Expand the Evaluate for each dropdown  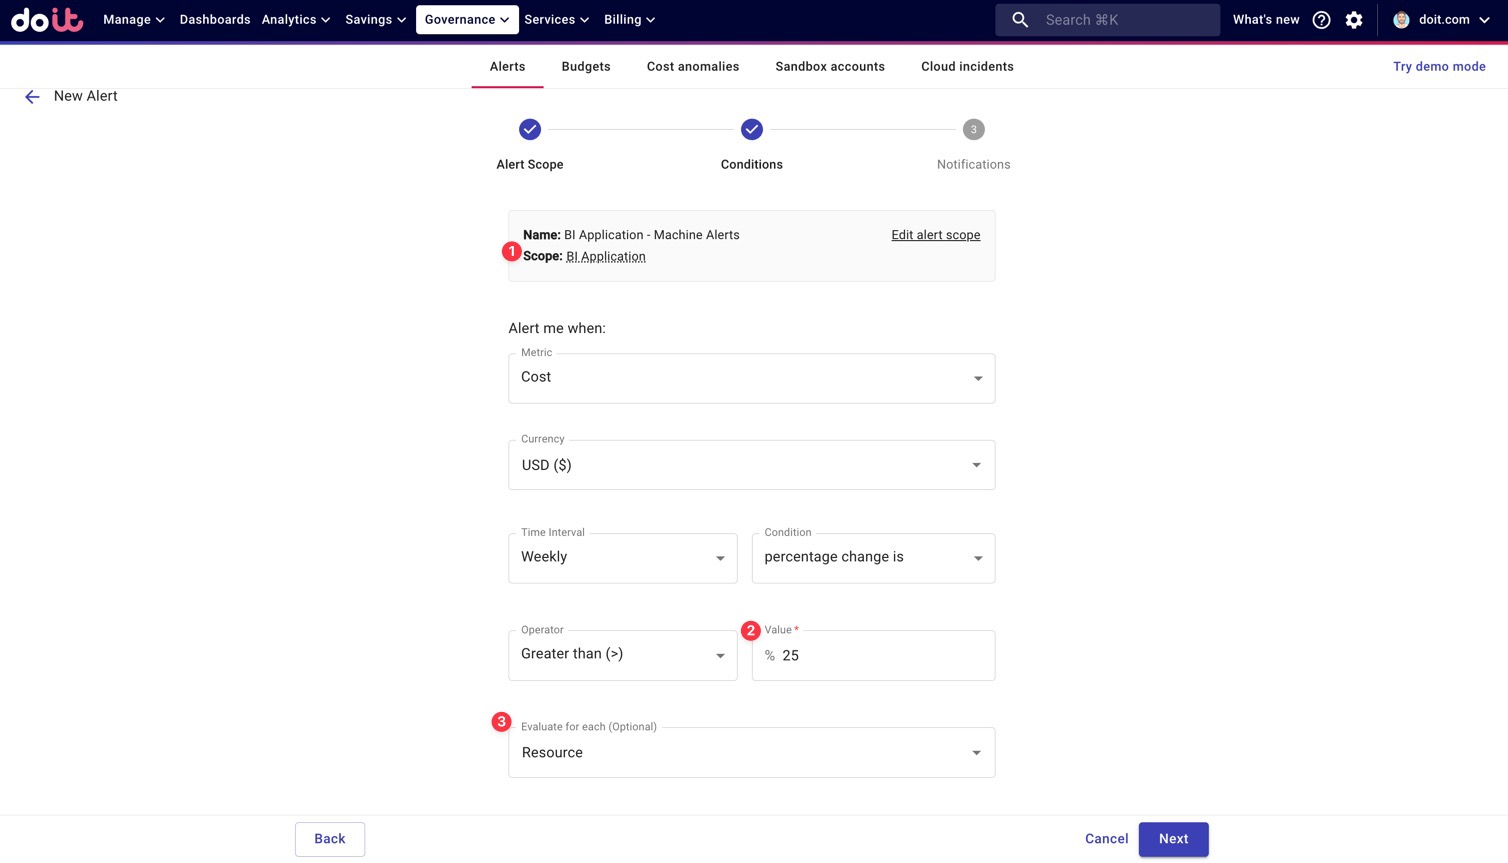751,753
